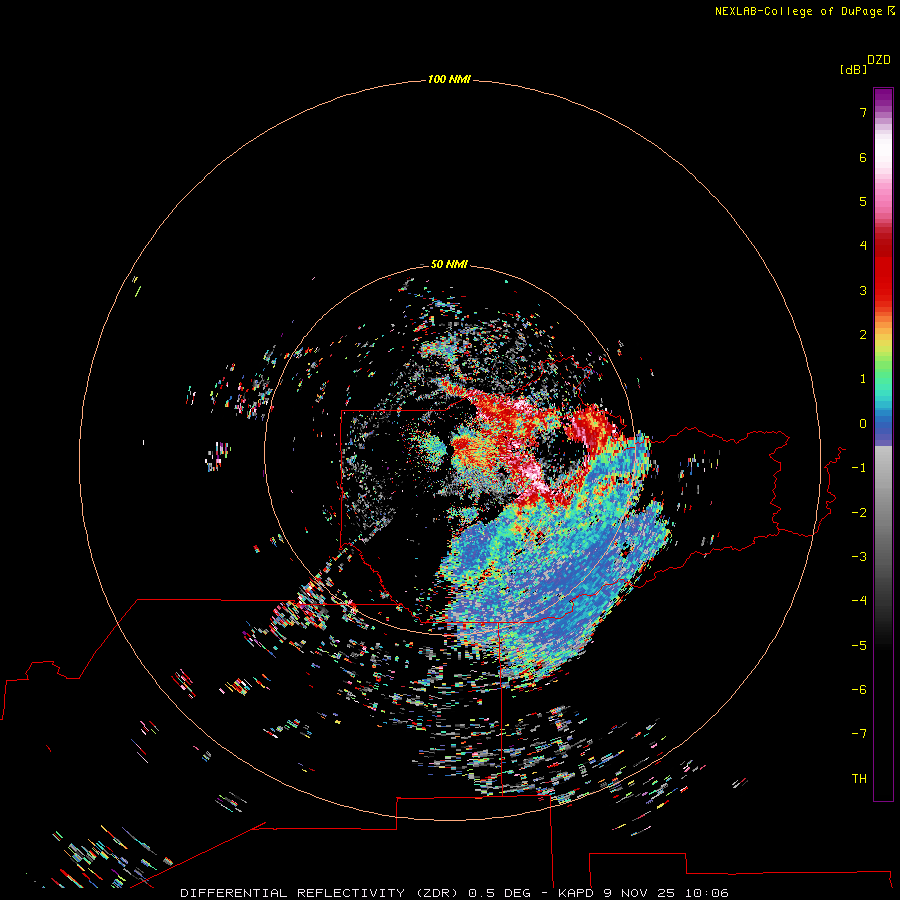Click the -2 value on the color scale
The image size is (900, 900).
pyautogui.click(x=859, y=512)
